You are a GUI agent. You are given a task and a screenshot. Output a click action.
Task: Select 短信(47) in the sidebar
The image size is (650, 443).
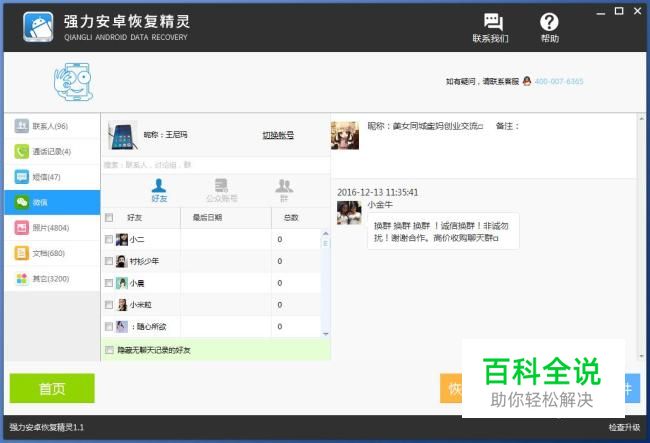coord(52,177)
